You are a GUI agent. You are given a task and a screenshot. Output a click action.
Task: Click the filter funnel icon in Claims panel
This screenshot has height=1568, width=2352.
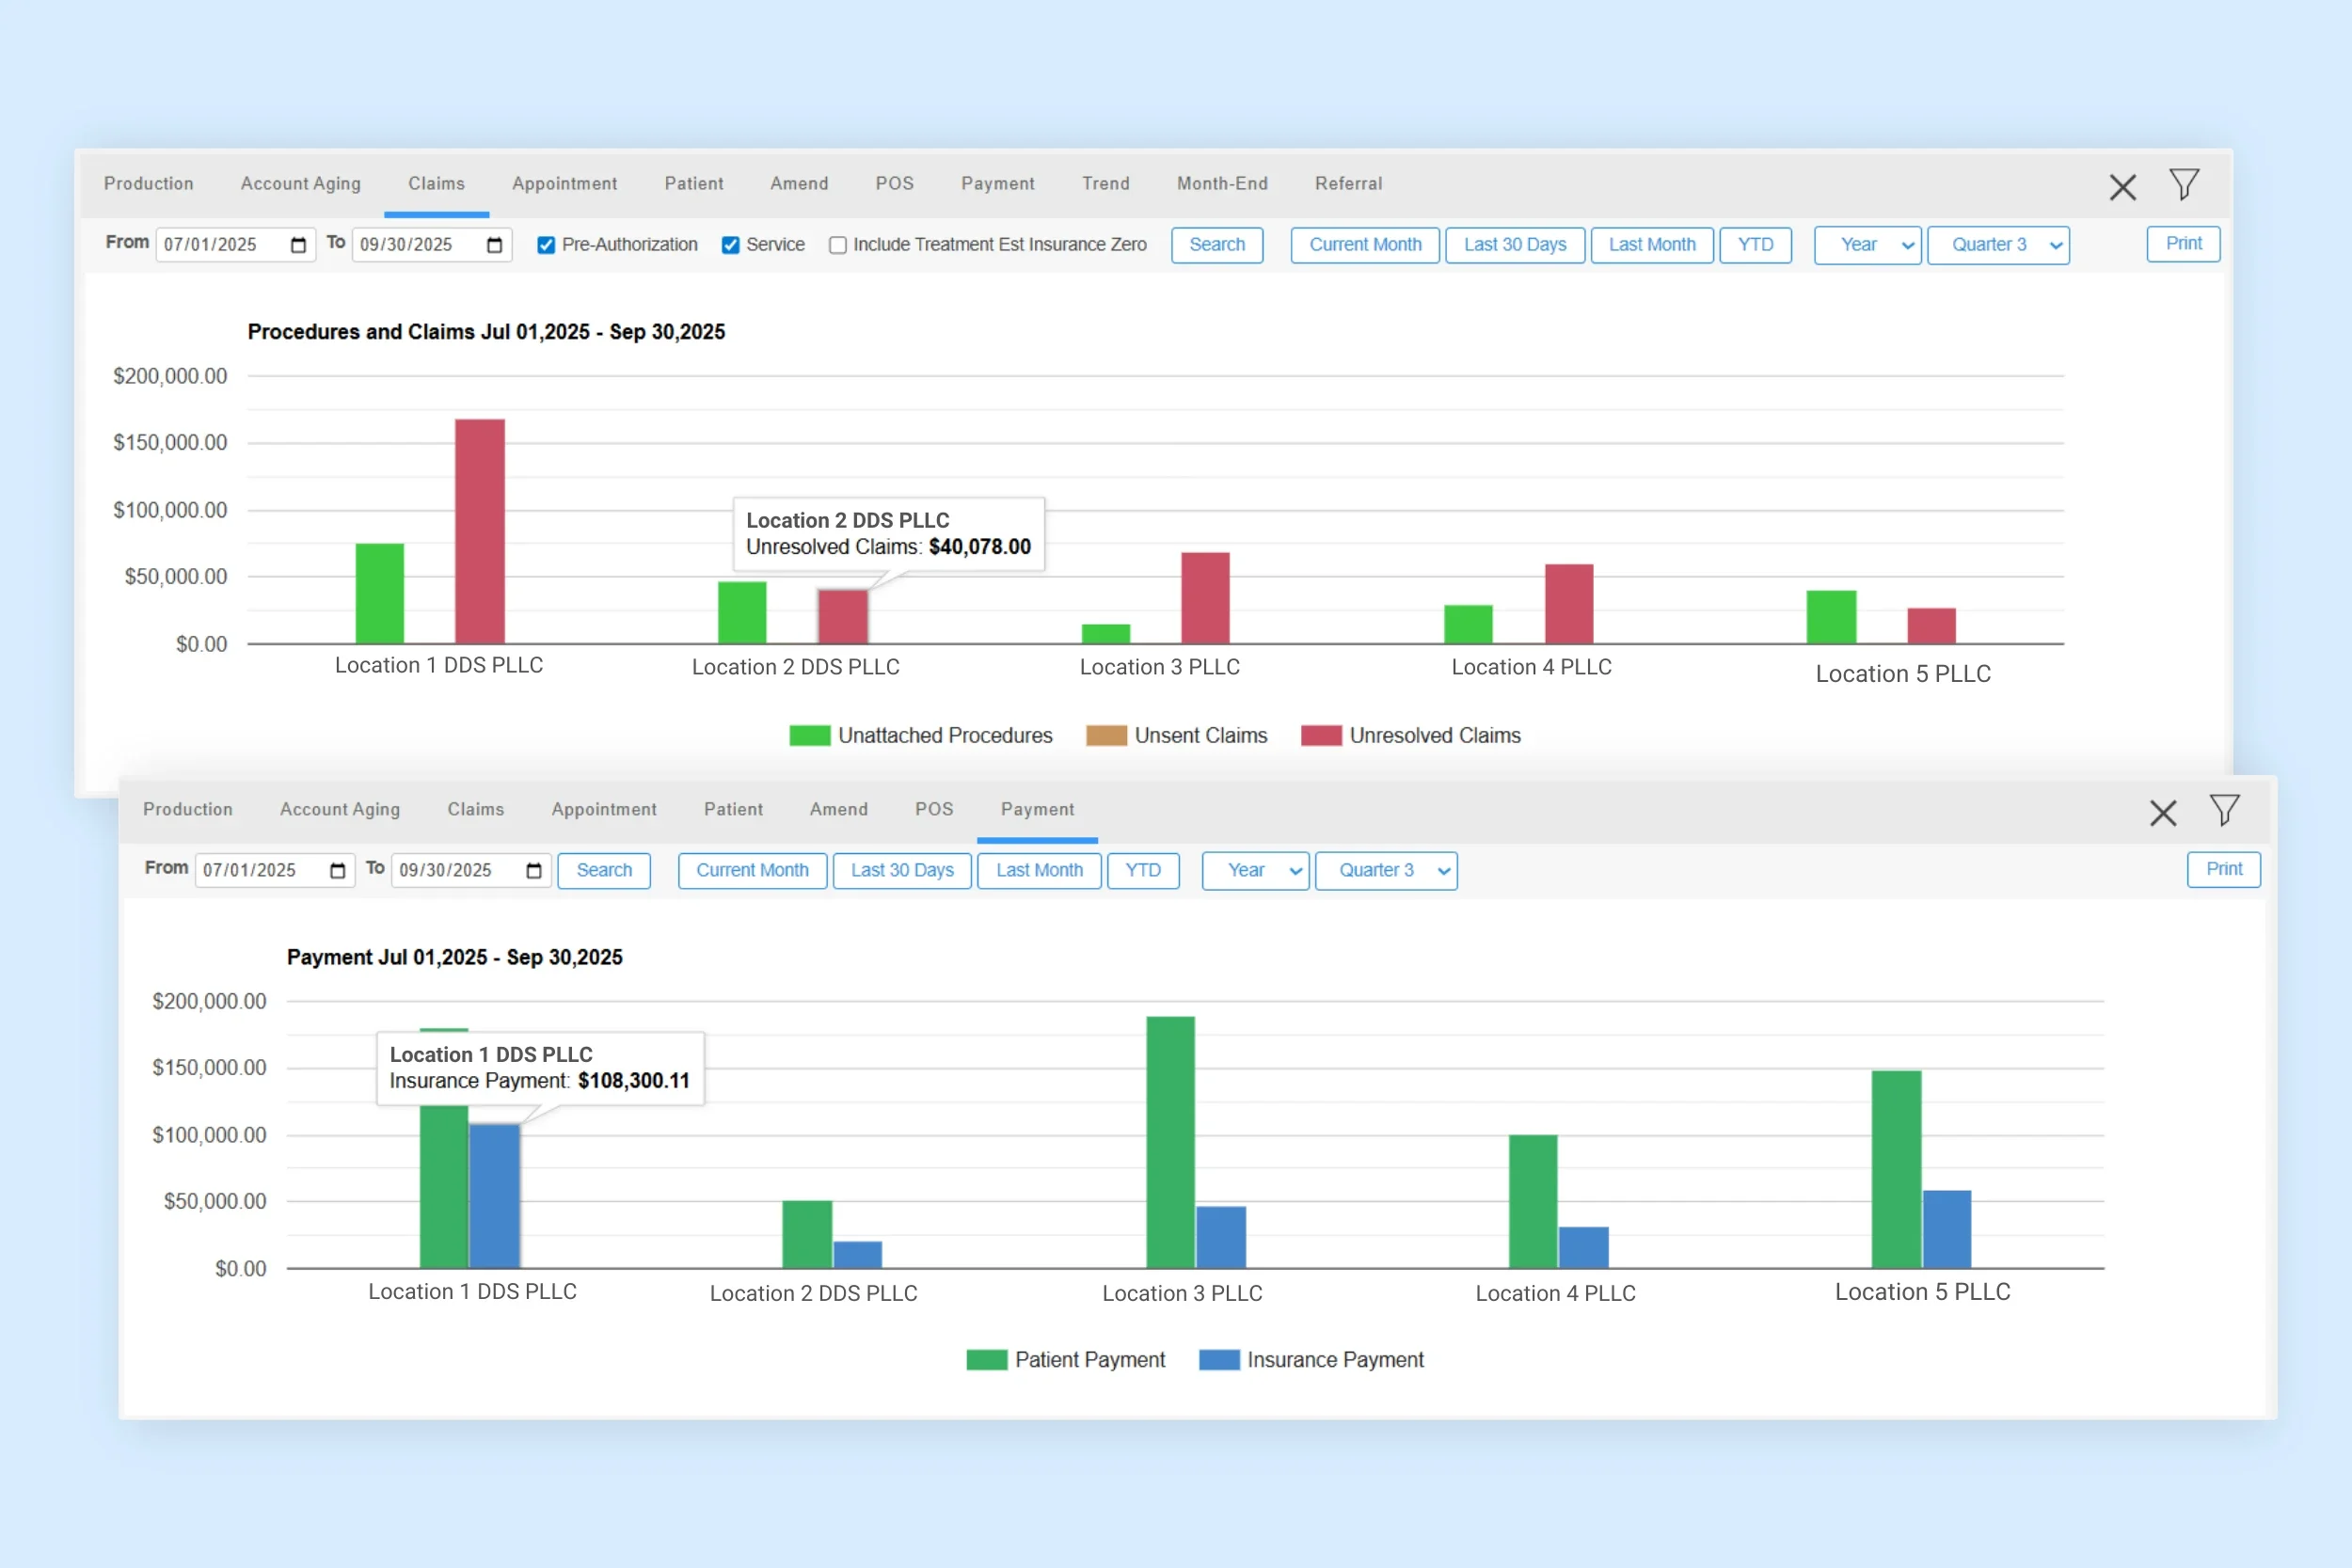point(2183,185)
